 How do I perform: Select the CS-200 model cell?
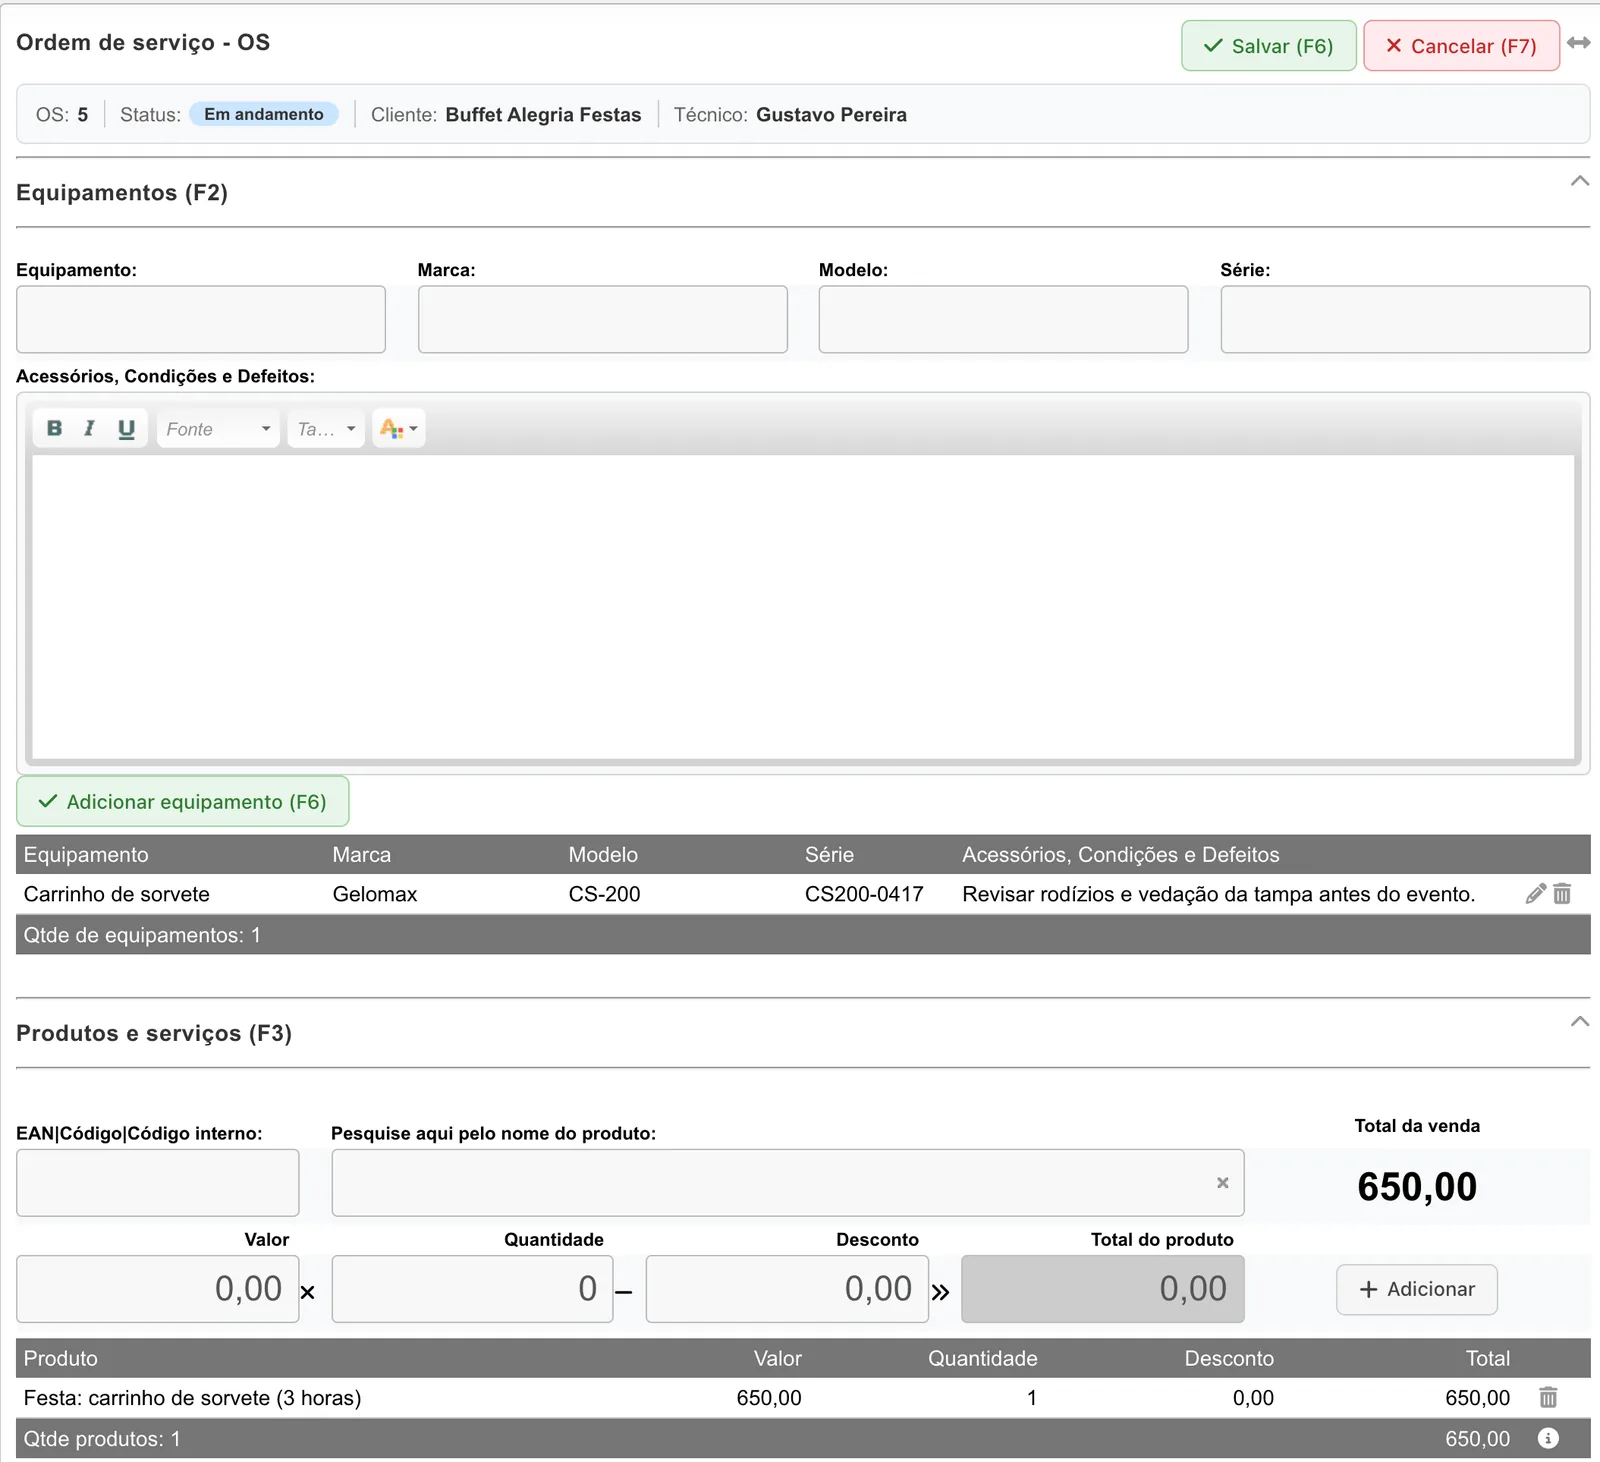click(604, 894)
